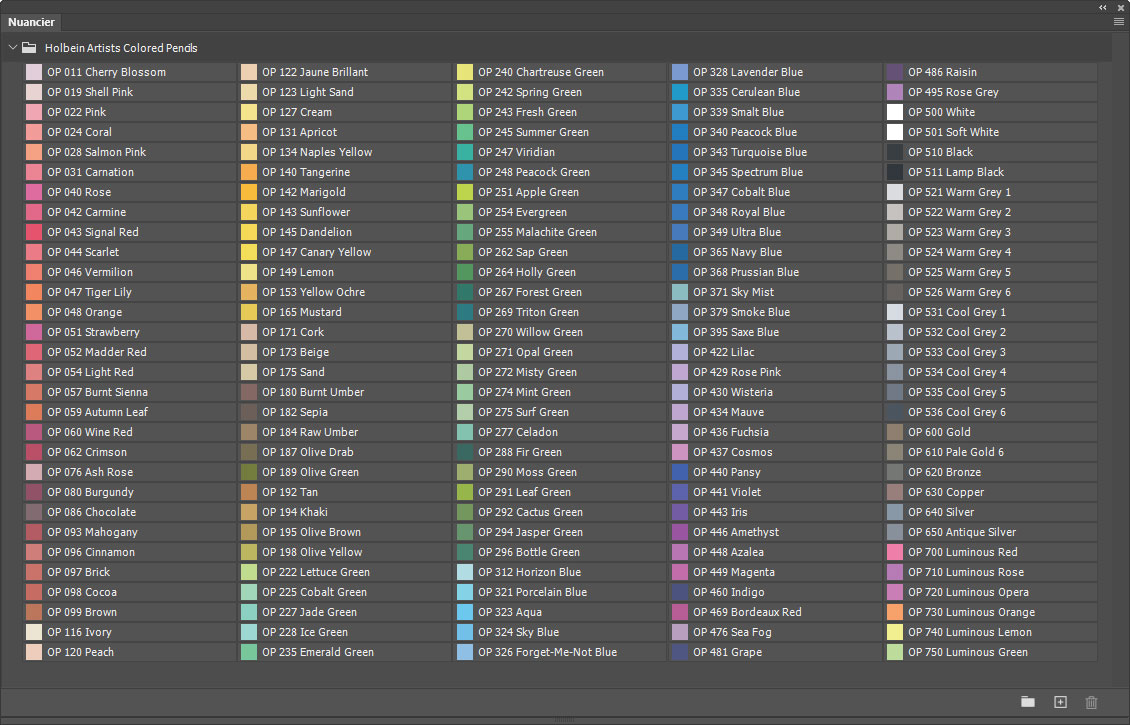Screen dimensions: 1130x725
Task: Click the delete swatch trash icon
Action: 1091,702
